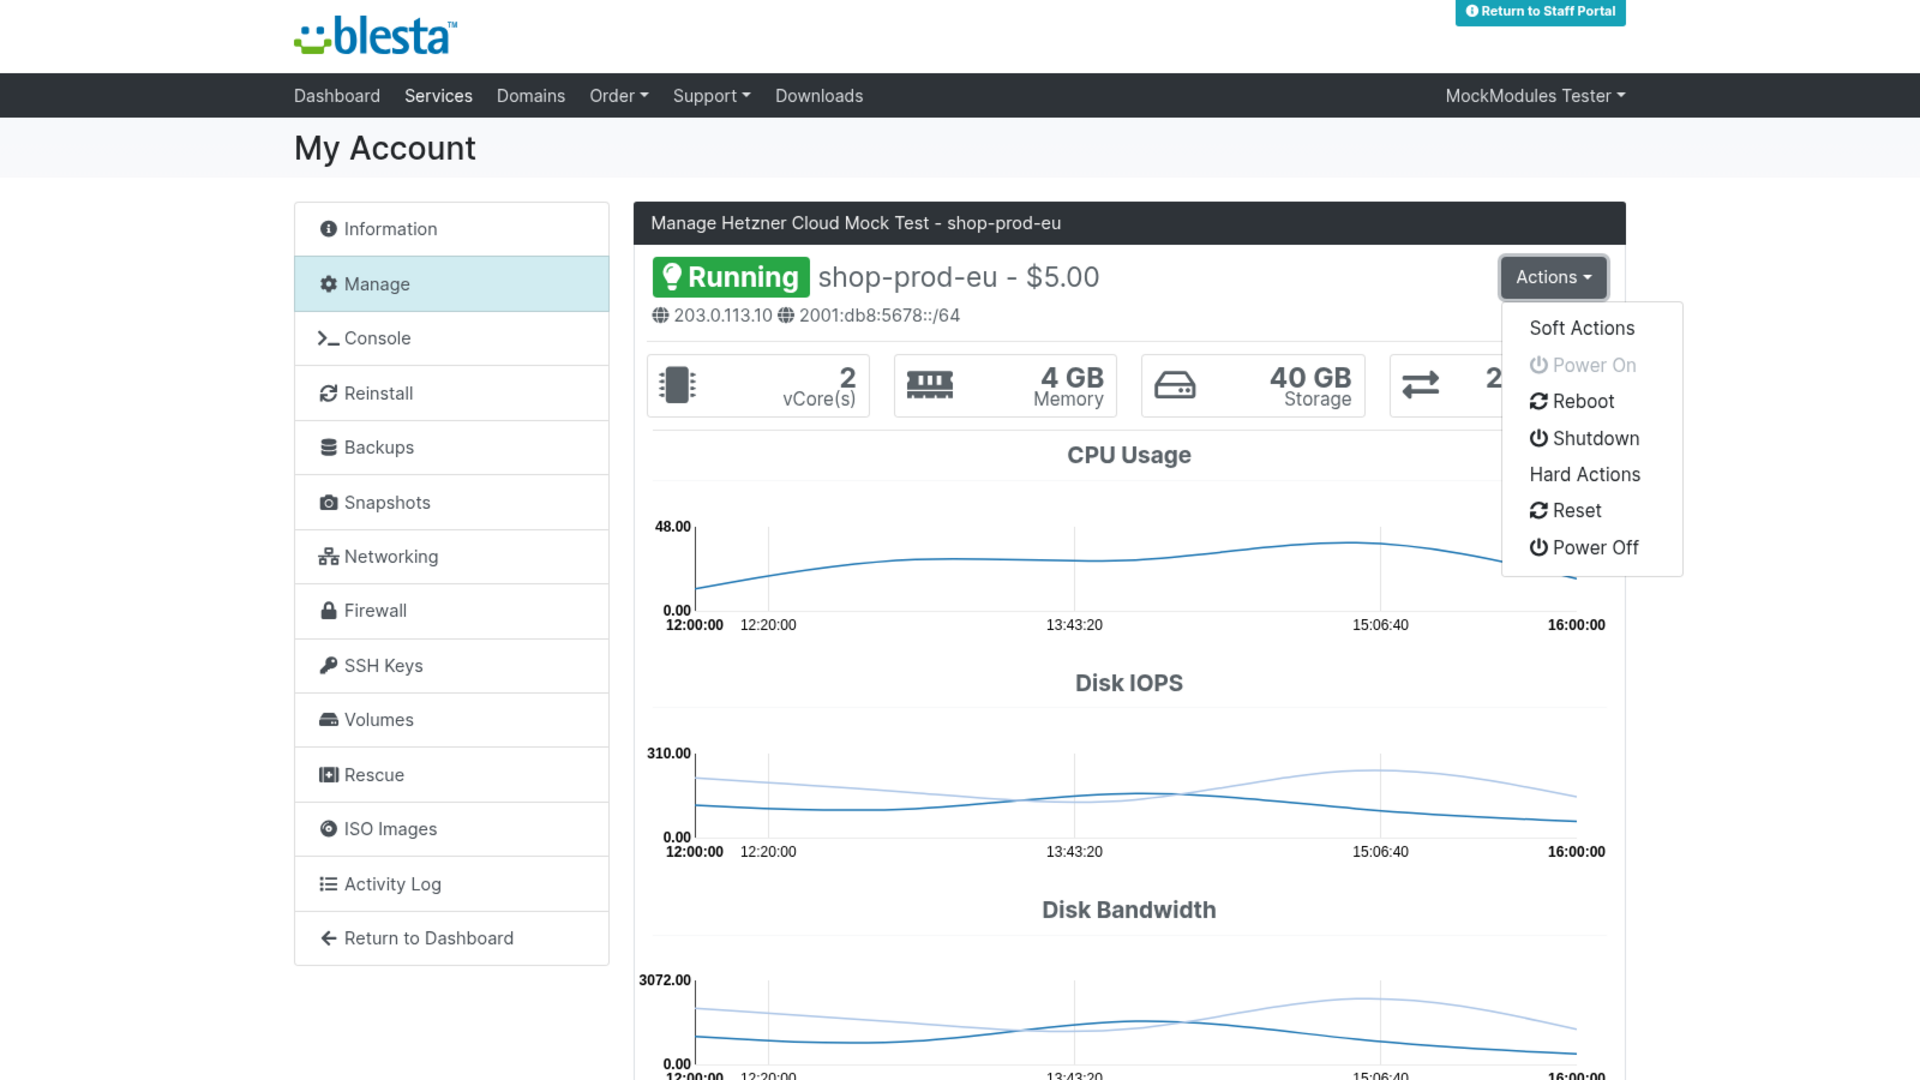Viewport: 1920px width, 1080px height.
Task: Open the ISO Images sidebar link
Action: point(452,829)
